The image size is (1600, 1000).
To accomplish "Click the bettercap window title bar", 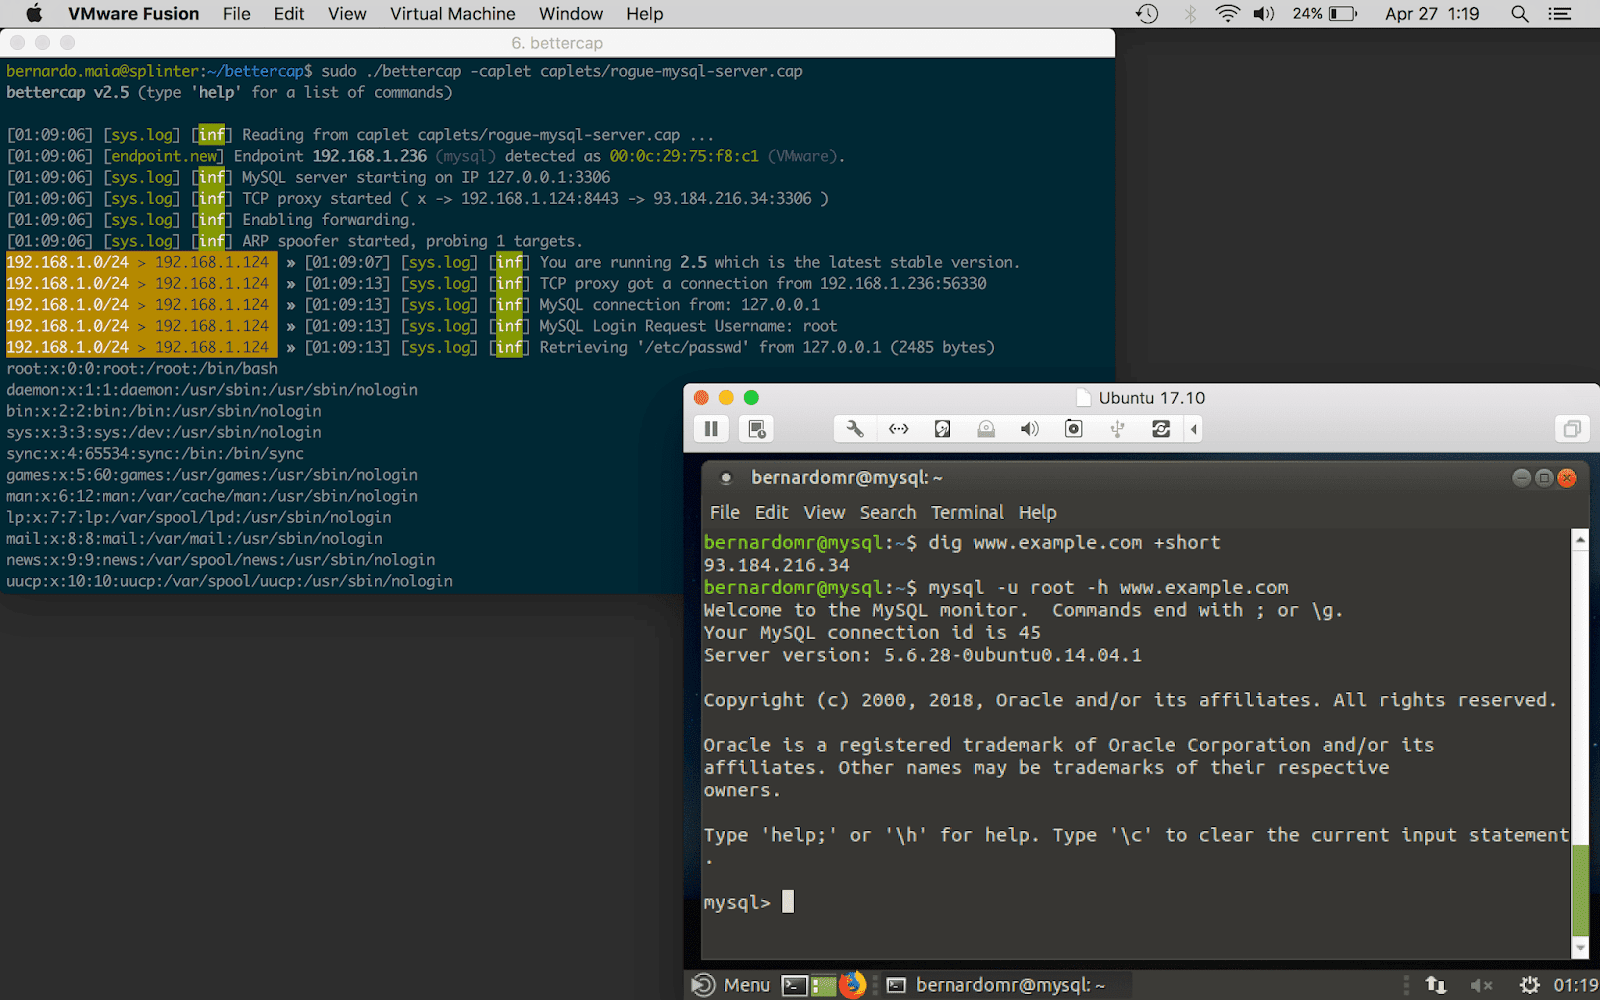I will [557, 43].
